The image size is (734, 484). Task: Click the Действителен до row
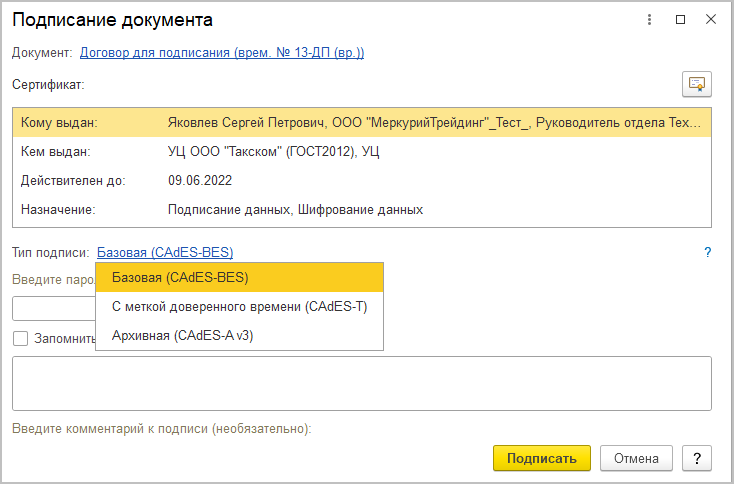click(361, 181)
